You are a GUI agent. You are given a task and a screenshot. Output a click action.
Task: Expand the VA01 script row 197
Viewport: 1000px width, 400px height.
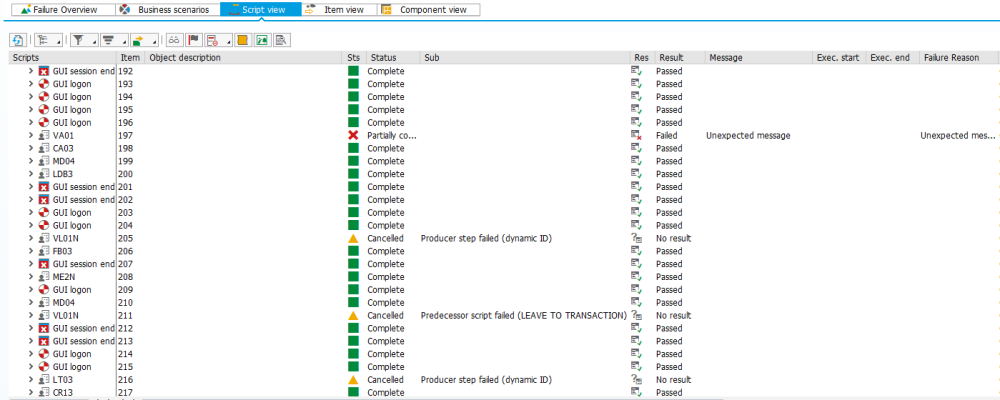[31, 135]
